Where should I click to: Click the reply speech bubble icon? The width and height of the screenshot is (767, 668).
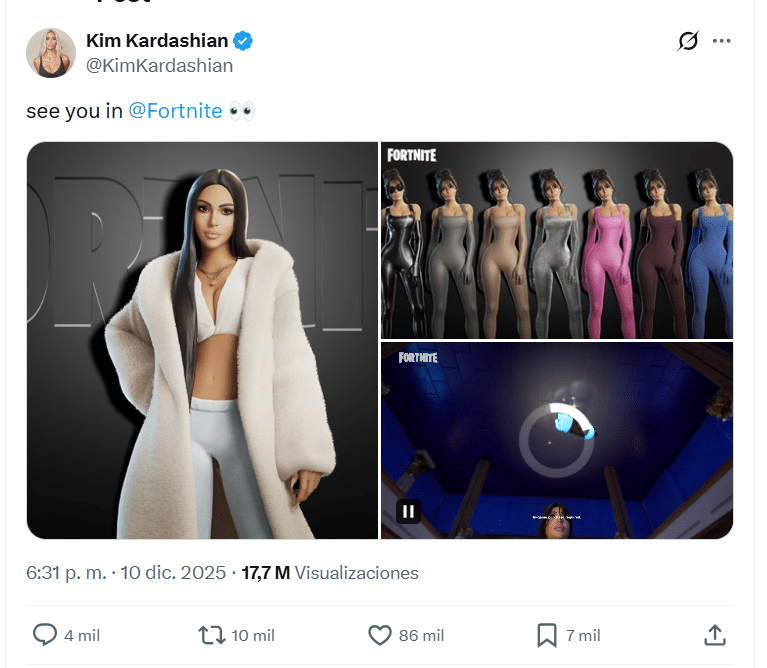click(45, 635)
